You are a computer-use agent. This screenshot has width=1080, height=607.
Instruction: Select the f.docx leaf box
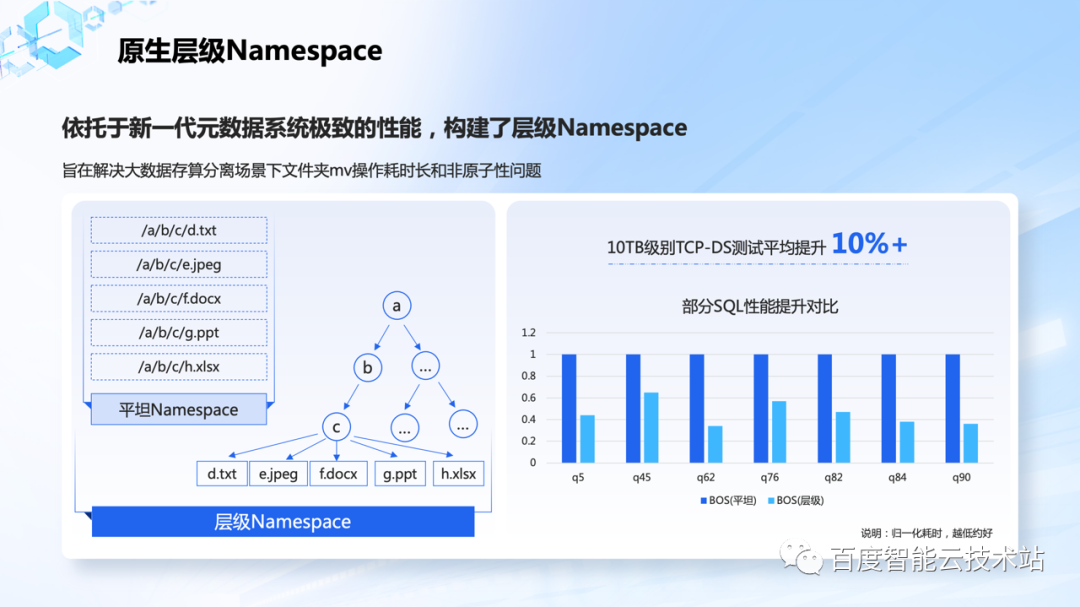[x=338, y=474]
